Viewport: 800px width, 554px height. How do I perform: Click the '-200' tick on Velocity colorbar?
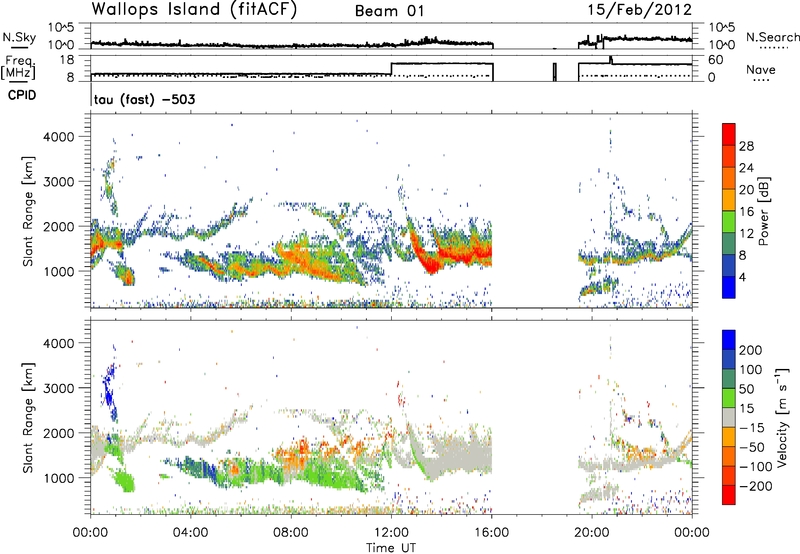[754, 486]
